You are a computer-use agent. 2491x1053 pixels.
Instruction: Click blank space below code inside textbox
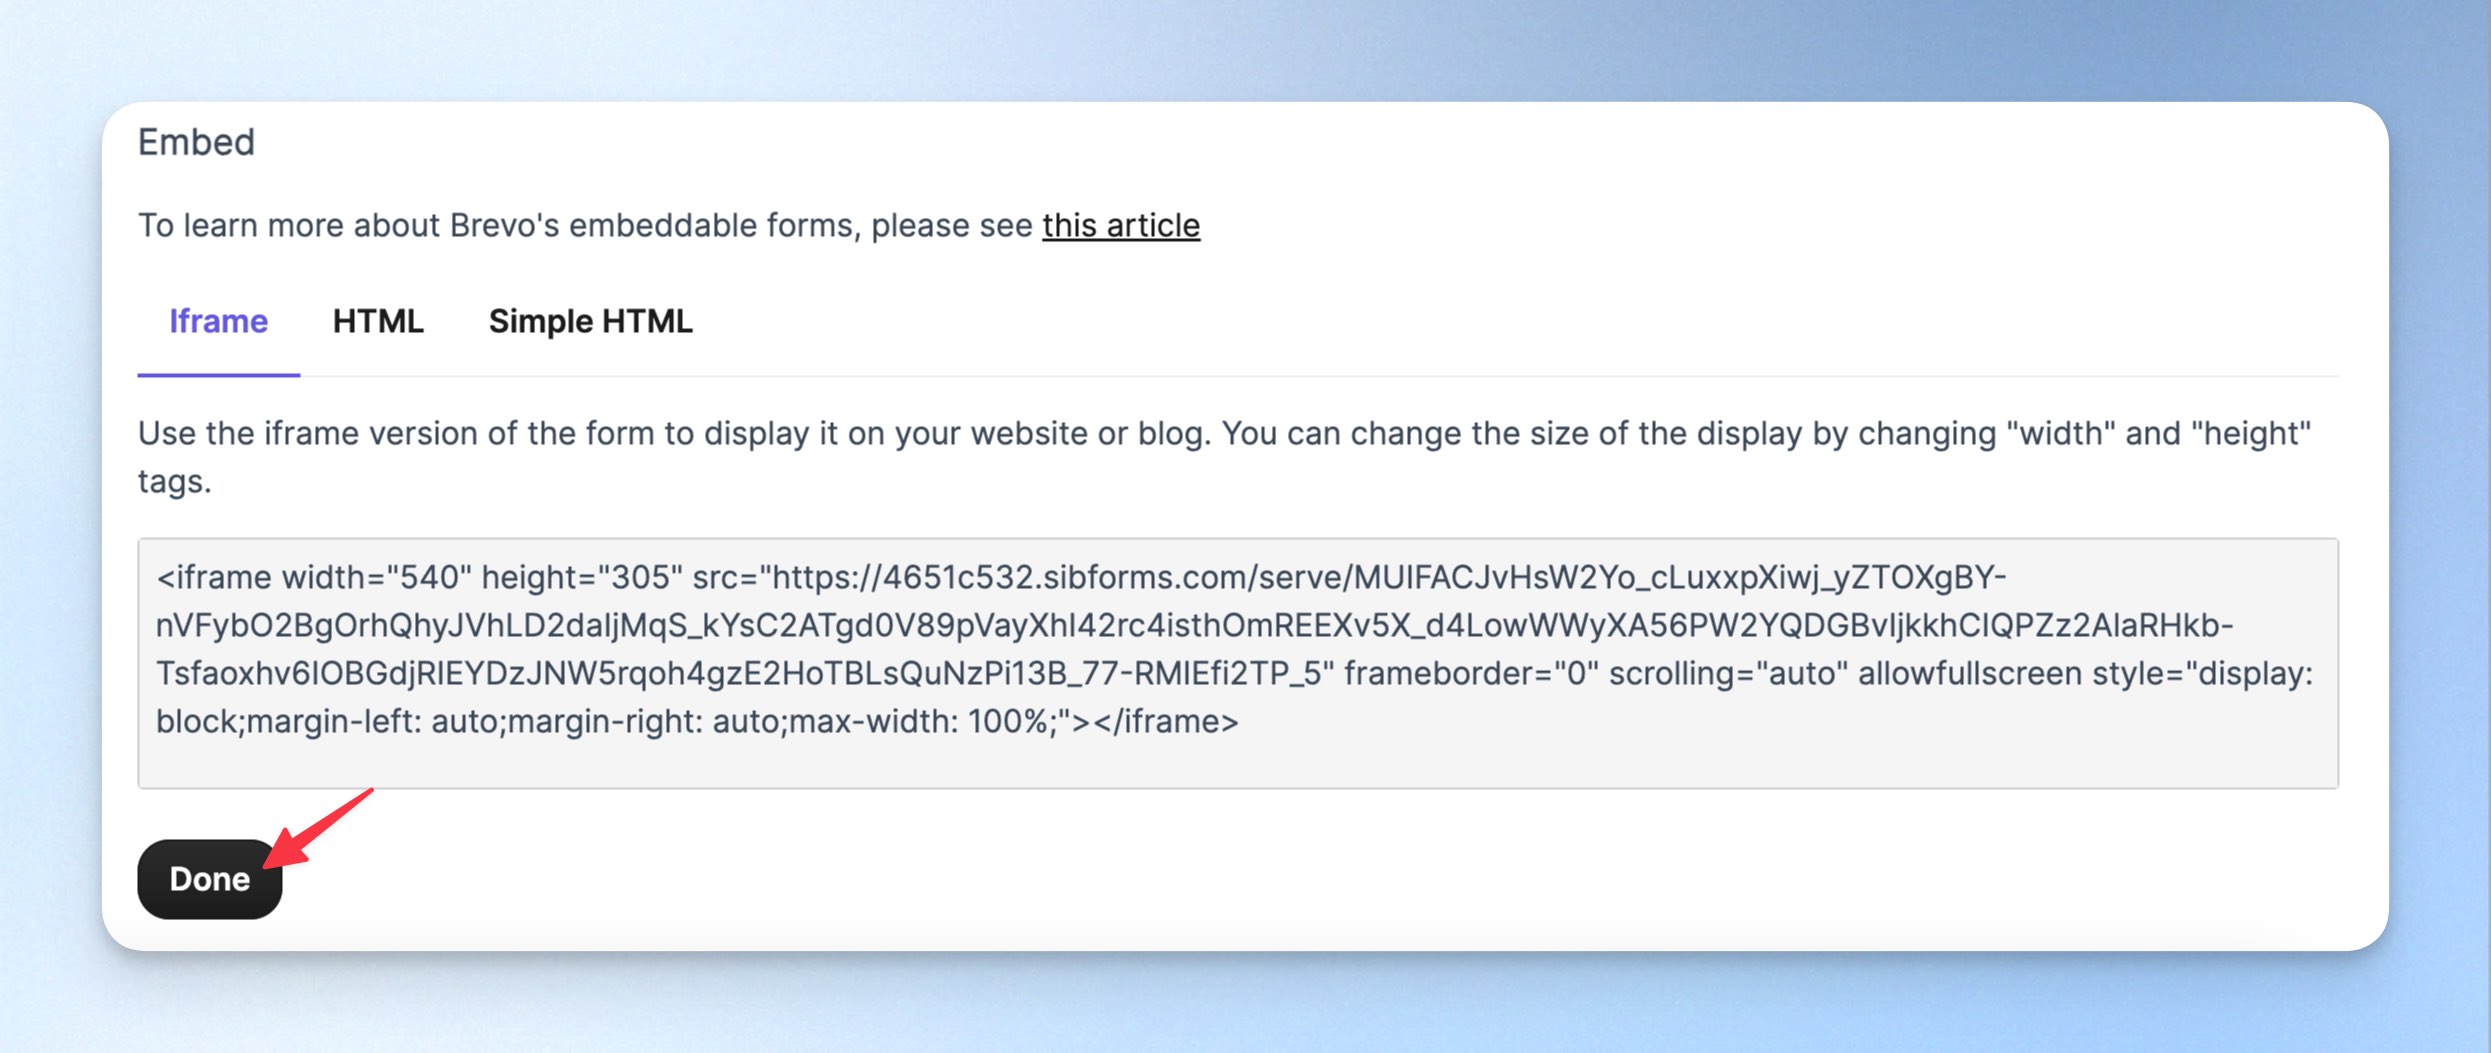(1238, 764)
